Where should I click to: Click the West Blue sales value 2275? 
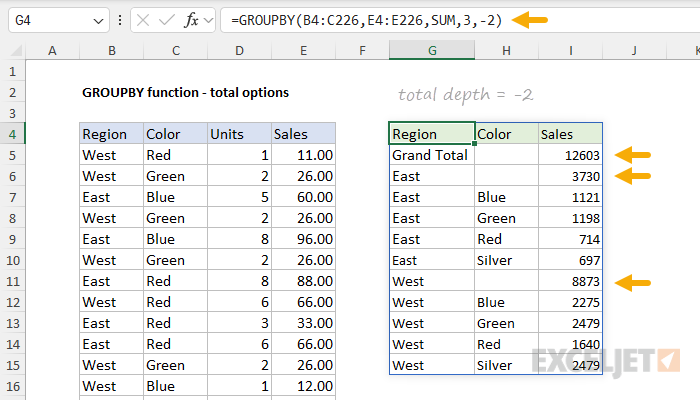571,302
